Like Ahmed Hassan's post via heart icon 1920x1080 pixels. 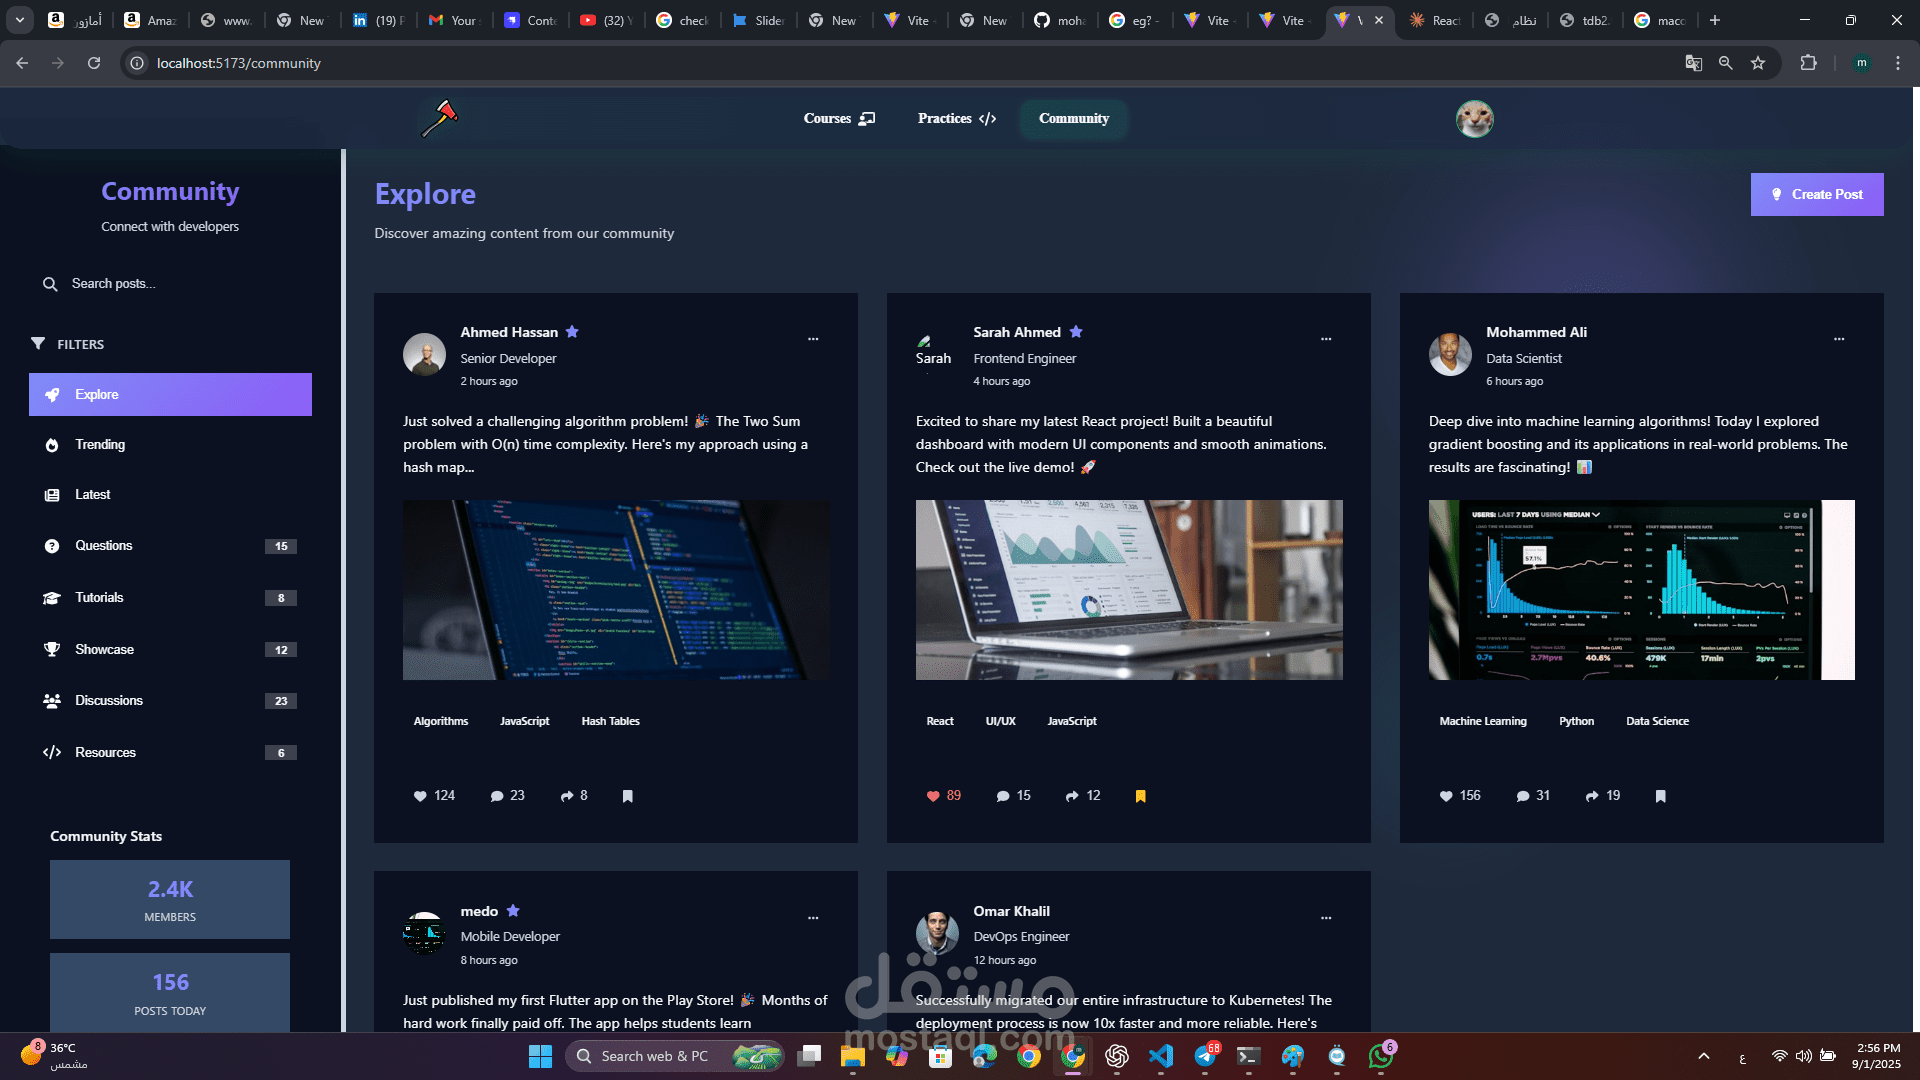[421, 796]
